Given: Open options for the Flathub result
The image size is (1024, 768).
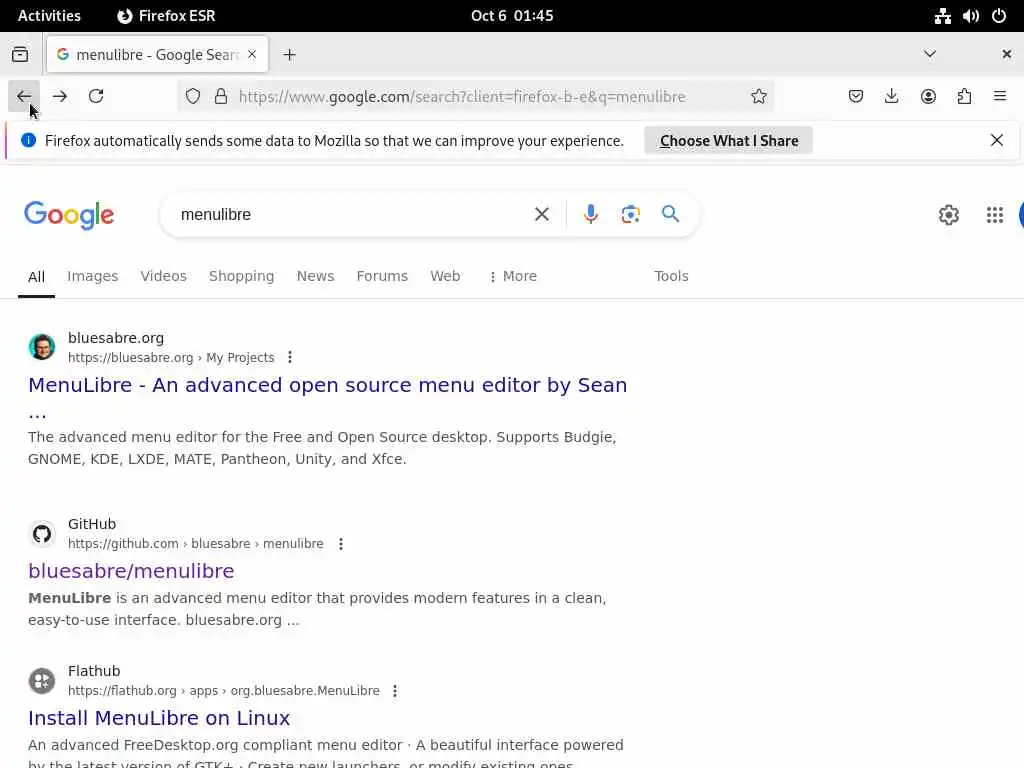Looking at the screenshot, I should [395, 691].
